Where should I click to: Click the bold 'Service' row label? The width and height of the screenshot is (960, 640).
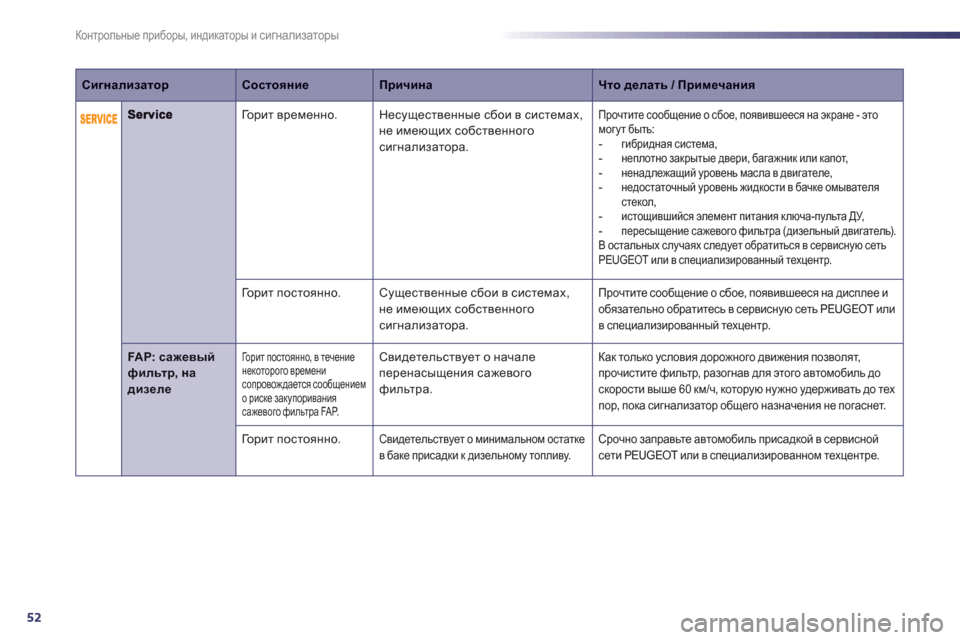click(x=150, y=115)
